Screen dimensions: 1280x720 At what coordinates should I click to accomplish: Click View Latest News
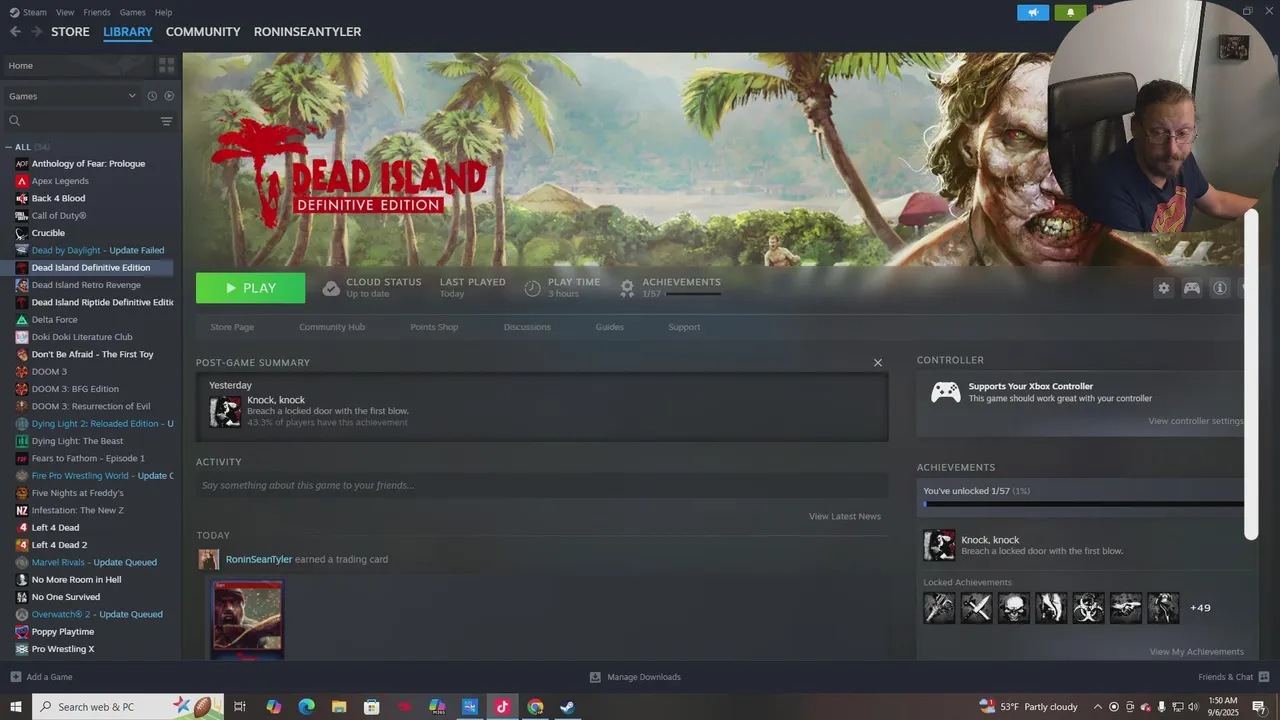click(x=845, y=516)
